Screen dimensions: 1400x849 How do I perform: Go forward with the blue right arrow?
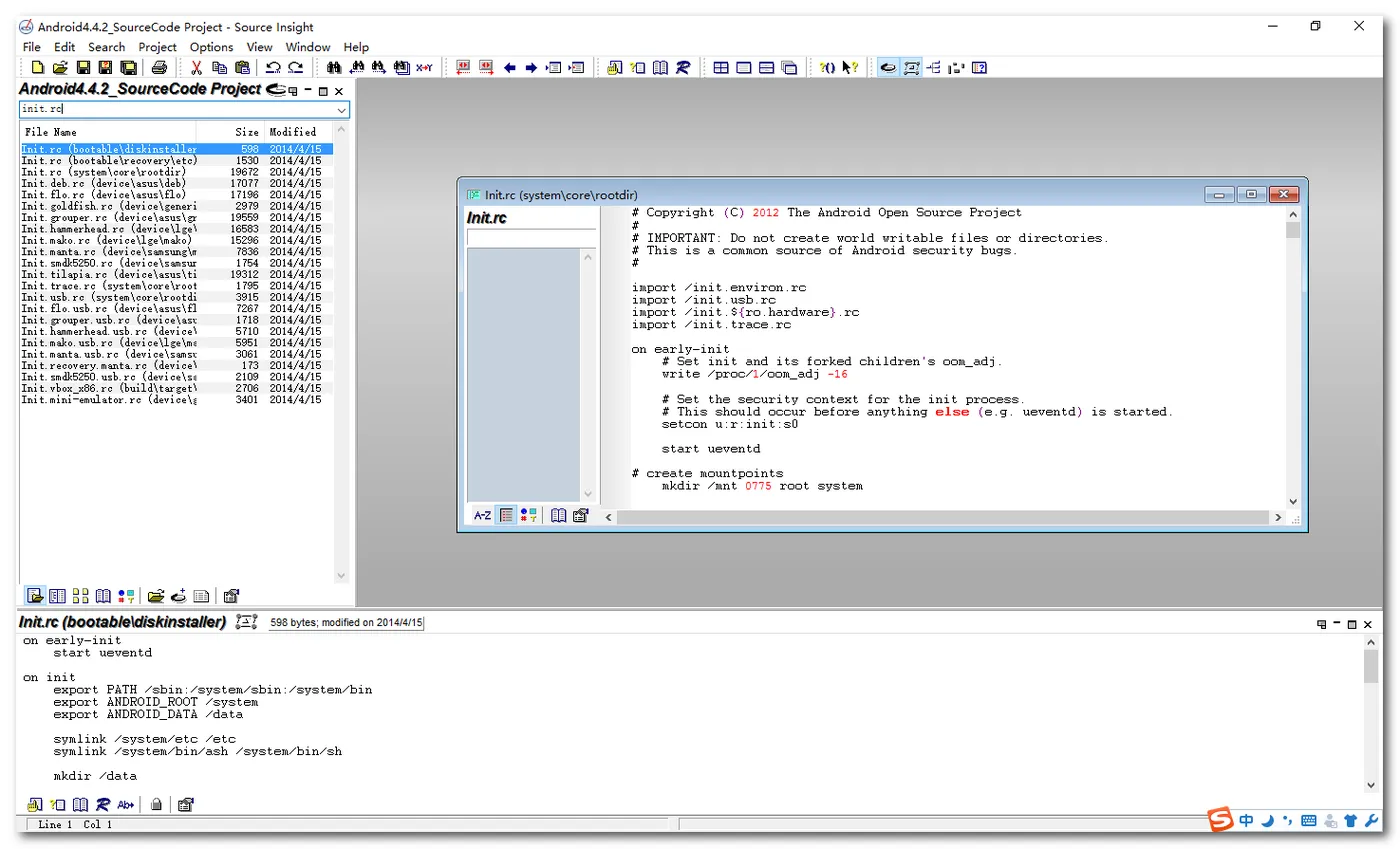click(x=532, y=68)
